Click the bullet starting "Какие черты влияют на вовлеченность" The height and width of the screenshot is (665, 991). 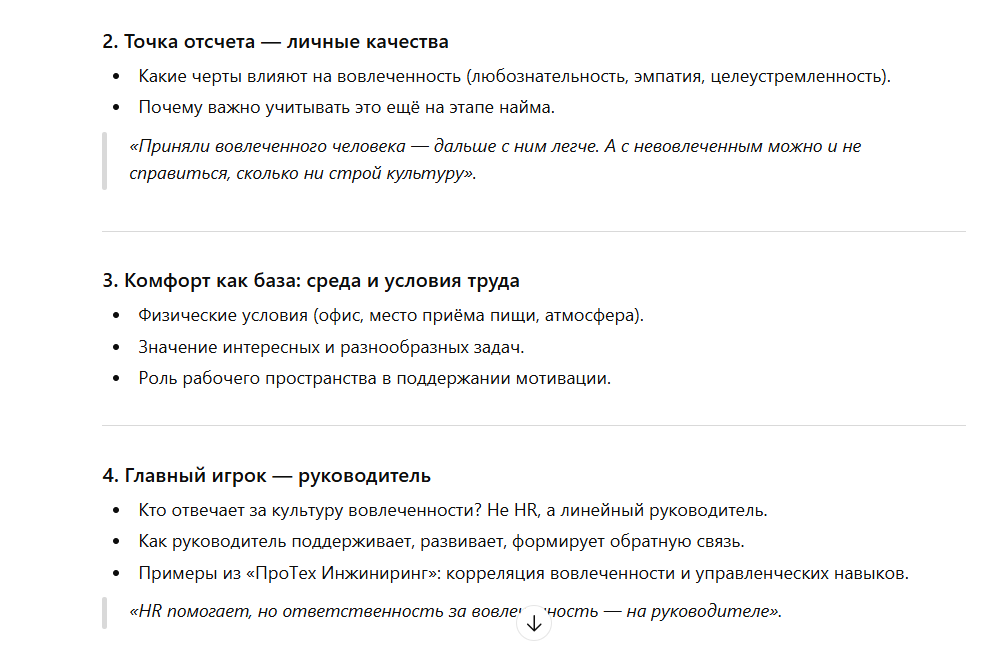coord(514,76)
